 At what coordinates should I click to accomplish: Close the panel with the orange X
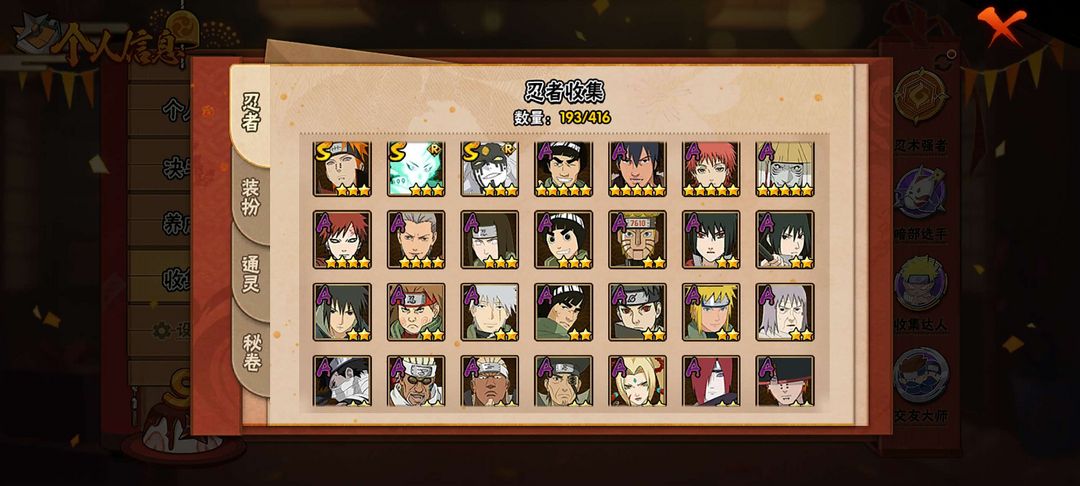pyautogui.click(x=1001, y=24)
